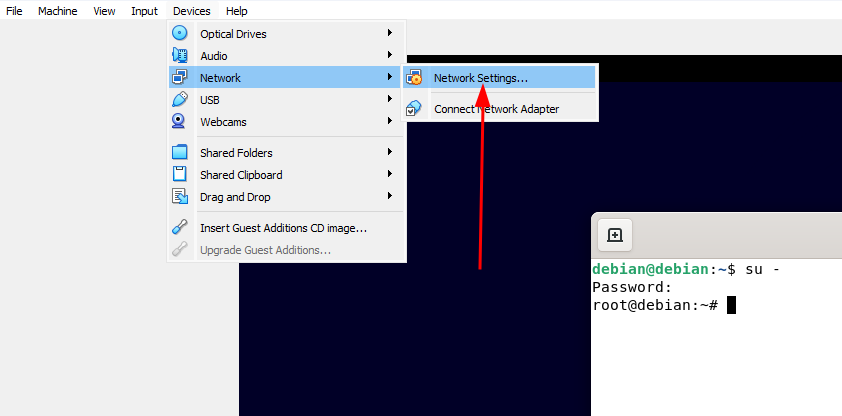Expand the Drag and Drop submenu arrow
Screen dimensions: 842x416
(390, 196)
